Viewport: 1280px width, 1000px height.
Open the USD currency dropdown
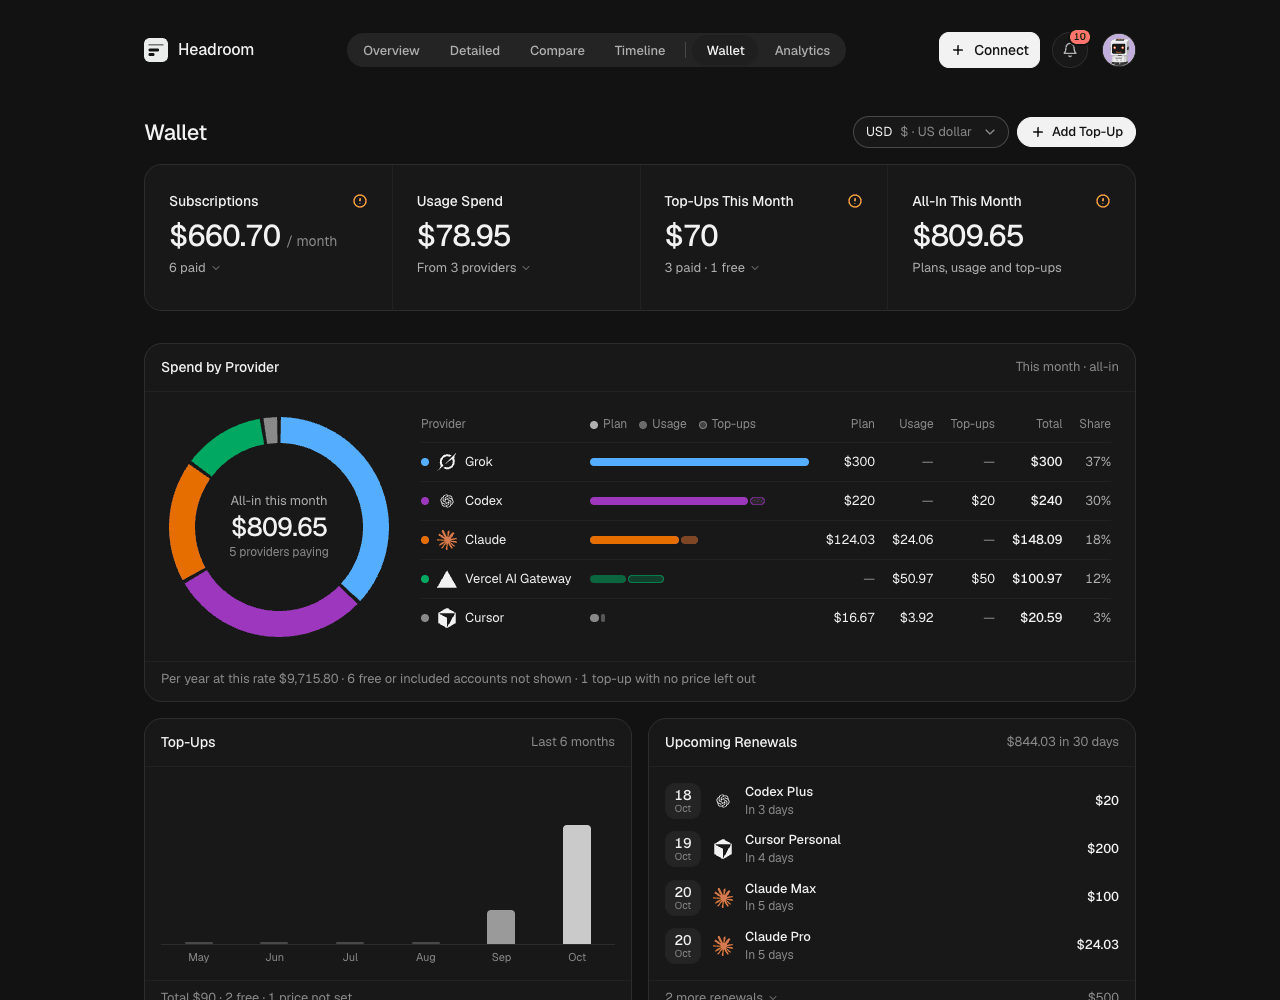(x=930, y=132)
